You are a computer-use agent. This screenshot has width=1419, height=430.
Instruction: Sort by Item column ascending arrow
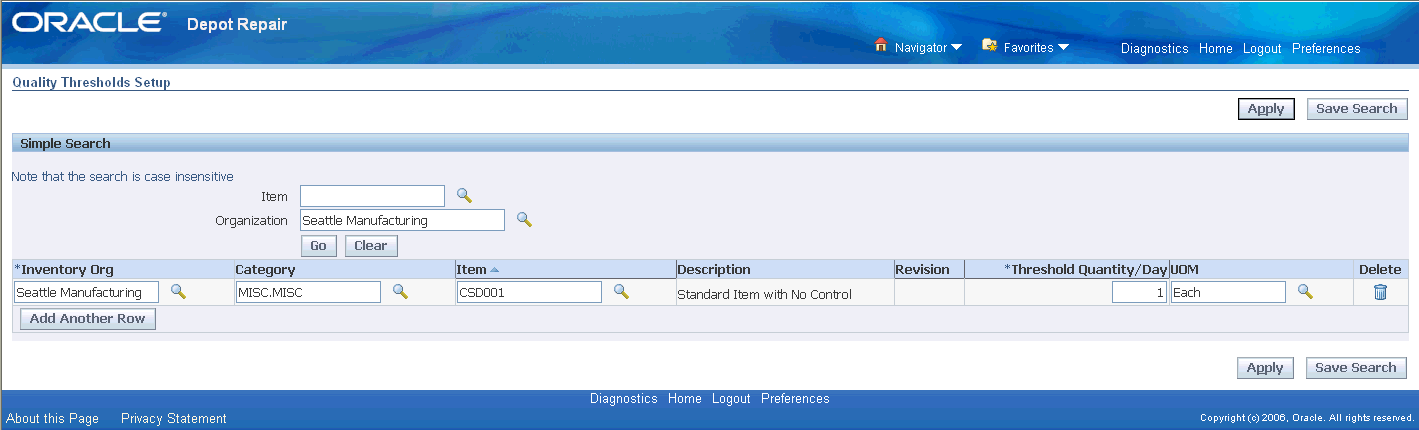coord(494,270)
